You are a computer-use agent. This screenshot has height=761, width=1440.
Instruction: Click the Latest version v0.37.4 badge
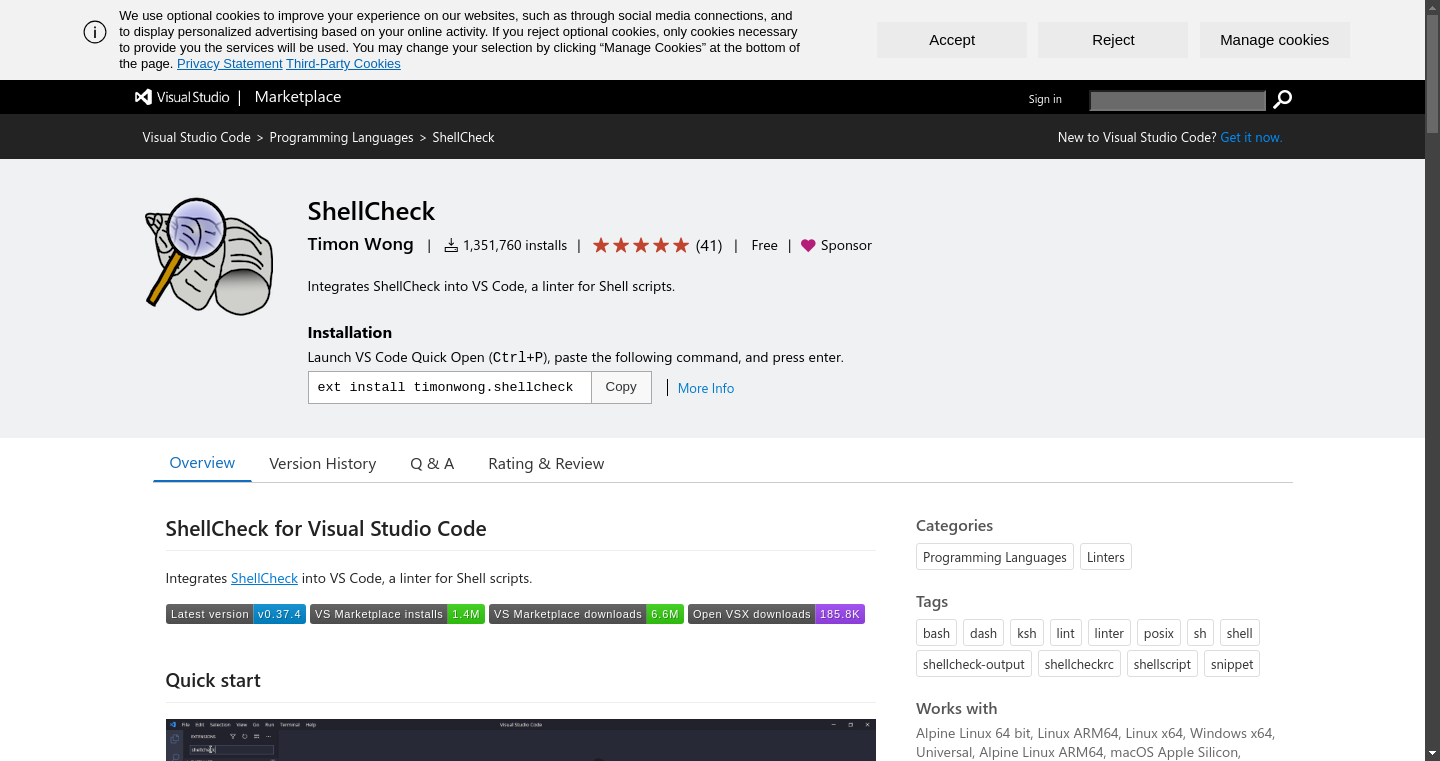point(236,614)
